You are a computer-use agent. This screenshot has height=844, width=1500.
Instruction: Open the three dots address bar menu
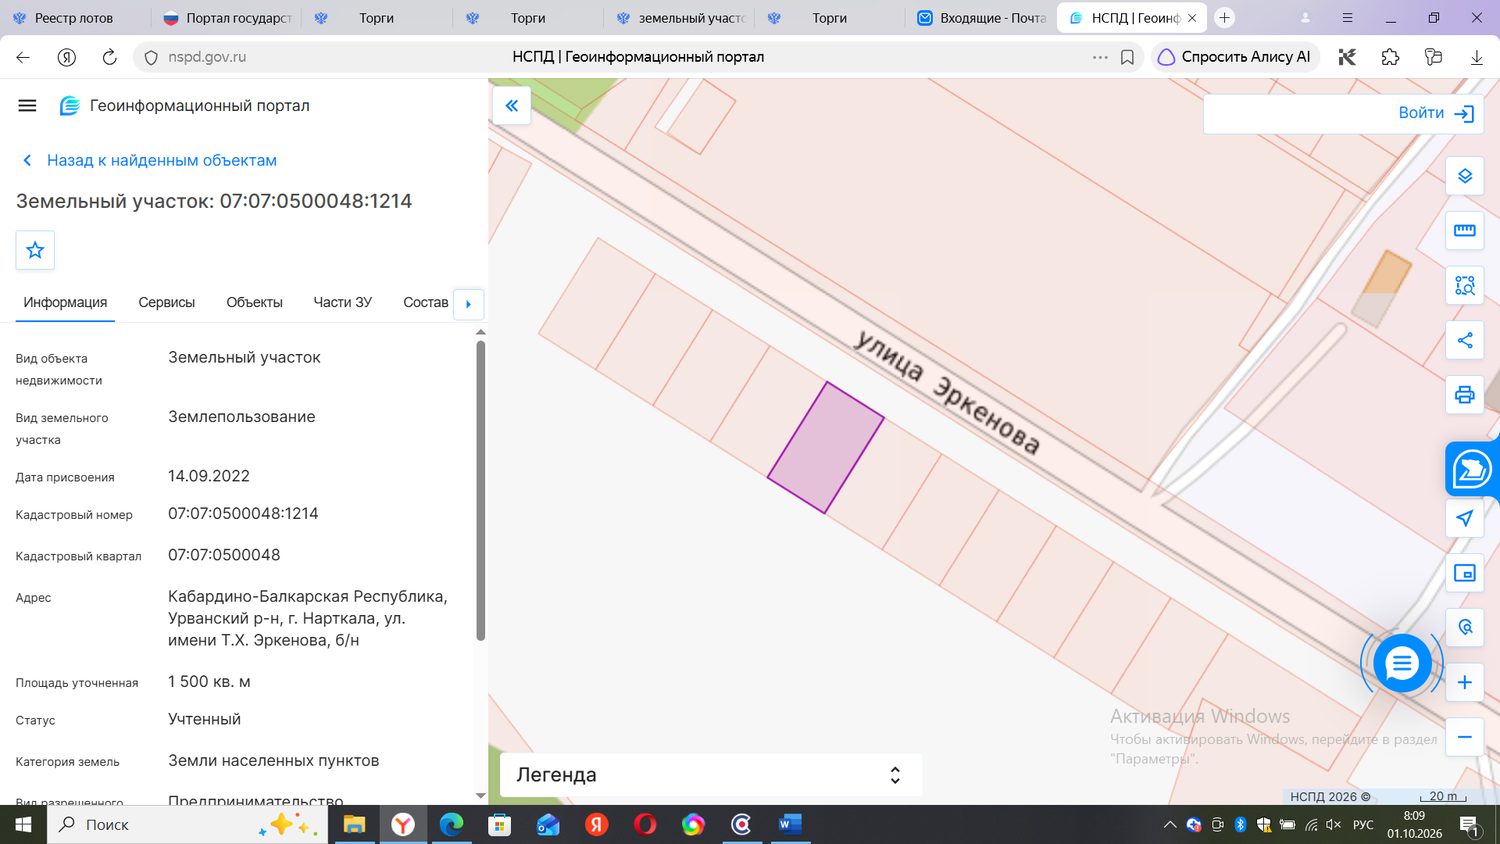(x=1100, y=57)
